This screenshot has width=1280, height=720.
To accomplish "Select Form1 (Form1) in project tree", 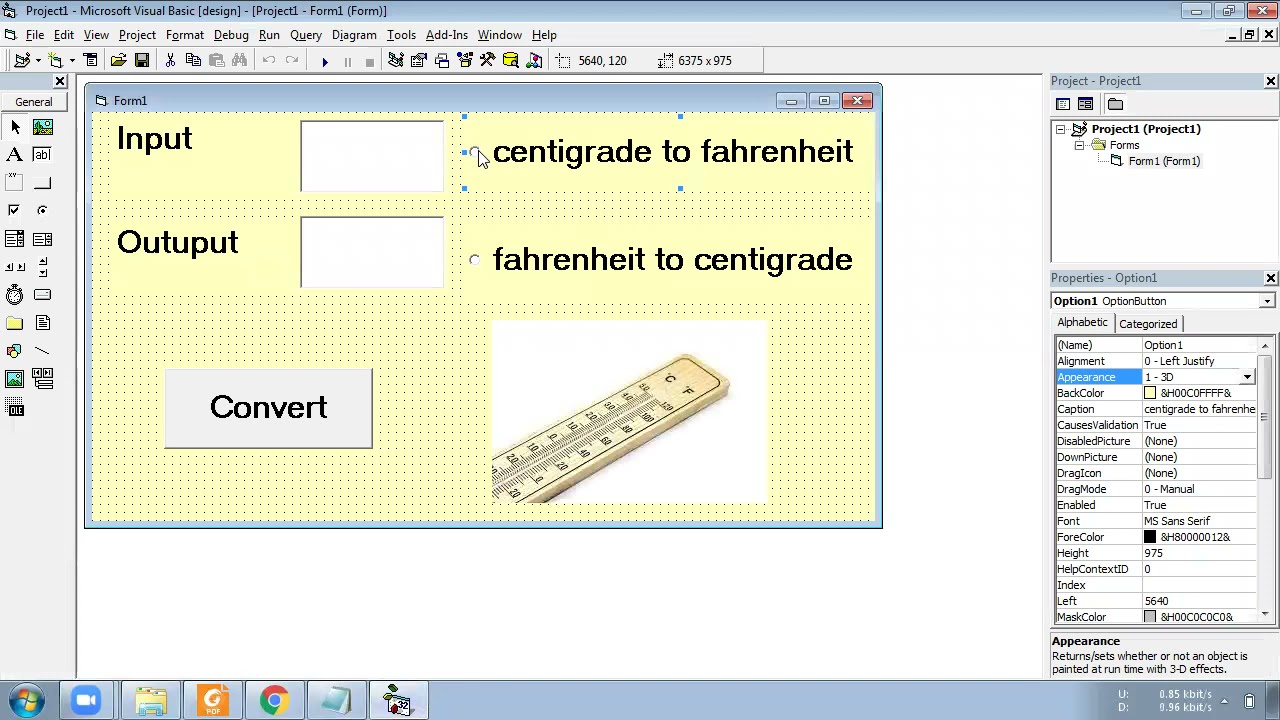I will 1164,161.
